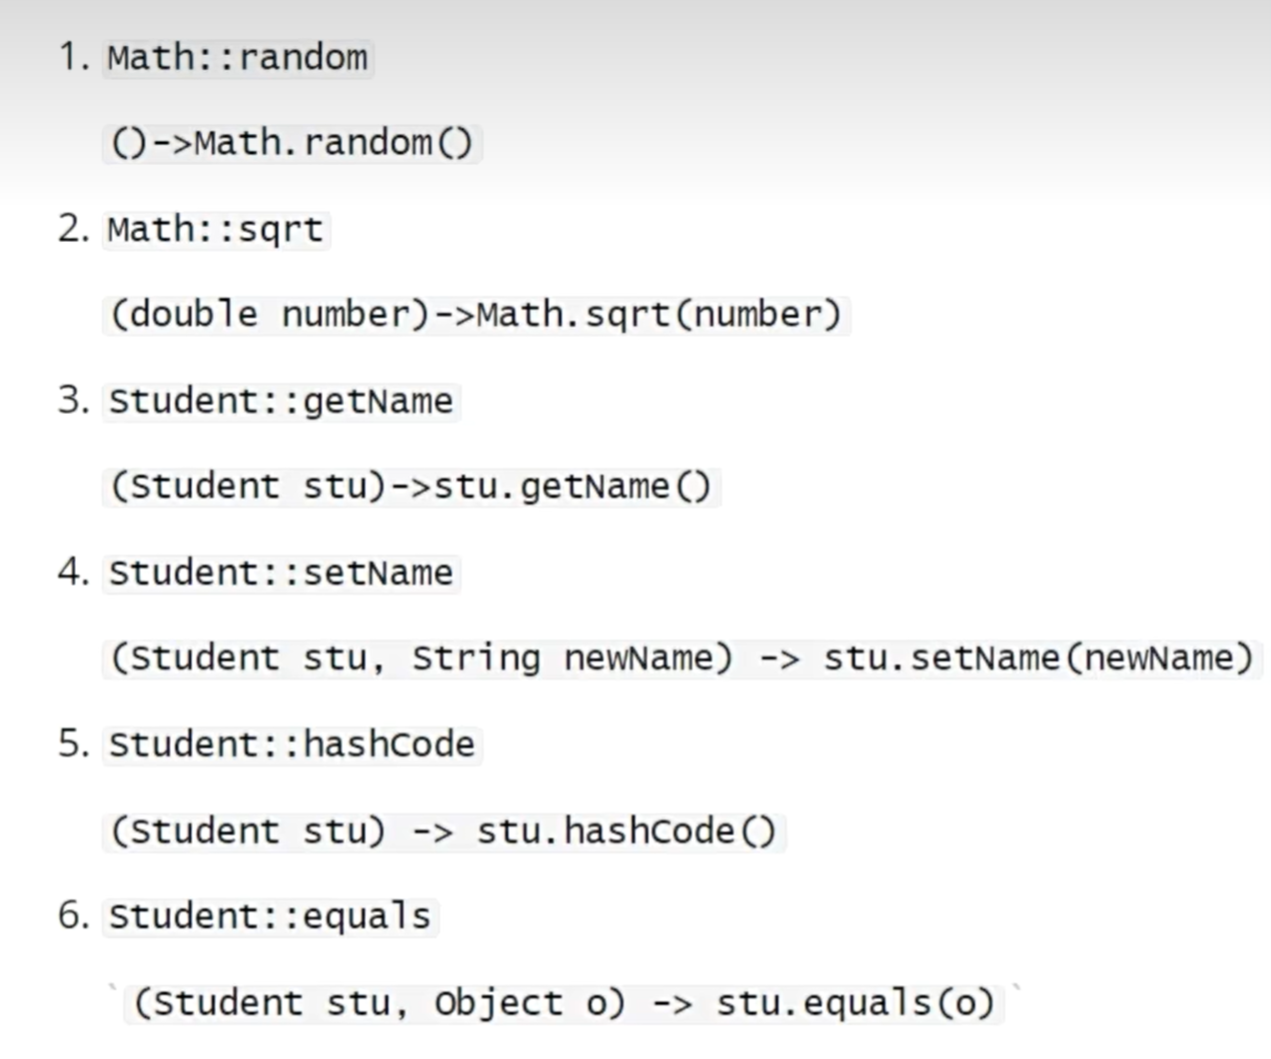Click list number 5 beside Student::hashCode

(x=72, y=744)
